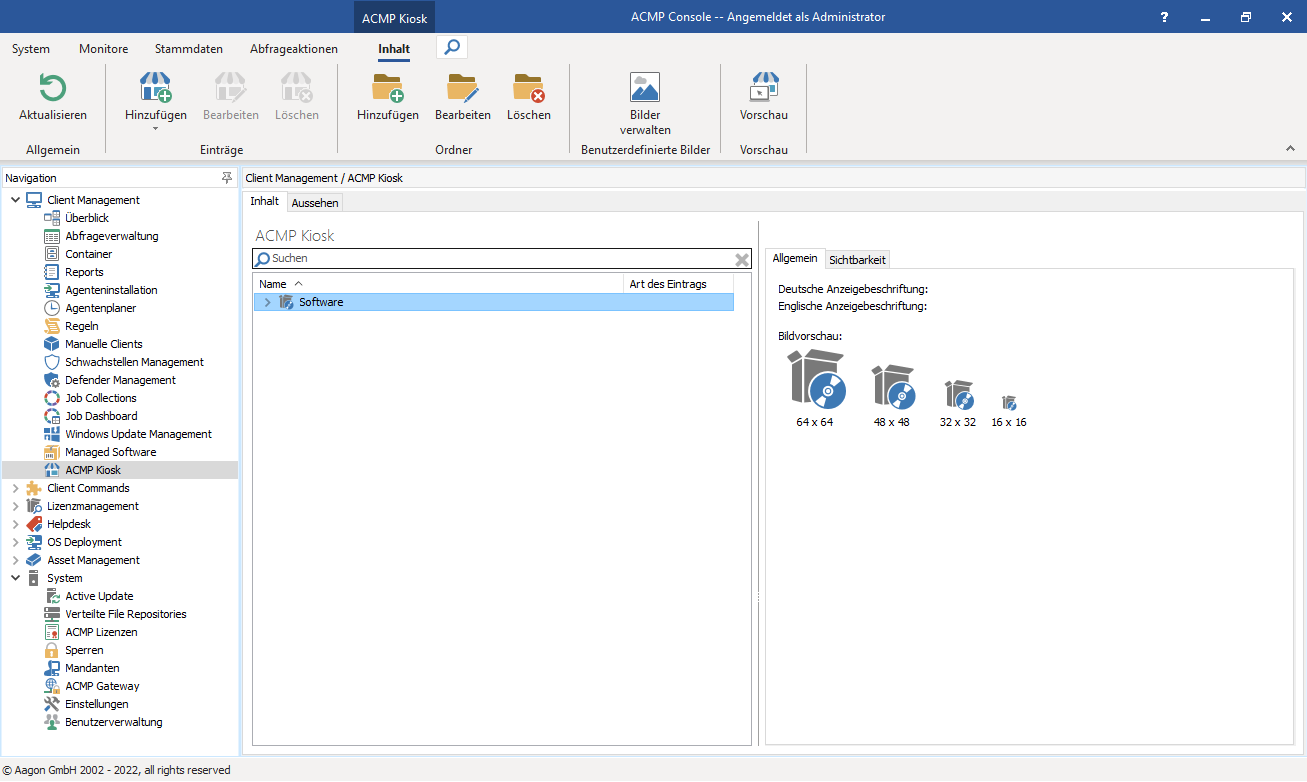Viewport: 1307px width, 782px height.
Task: Open Hinzufügen entry dropdown arrow
Action: pos(155,128)
